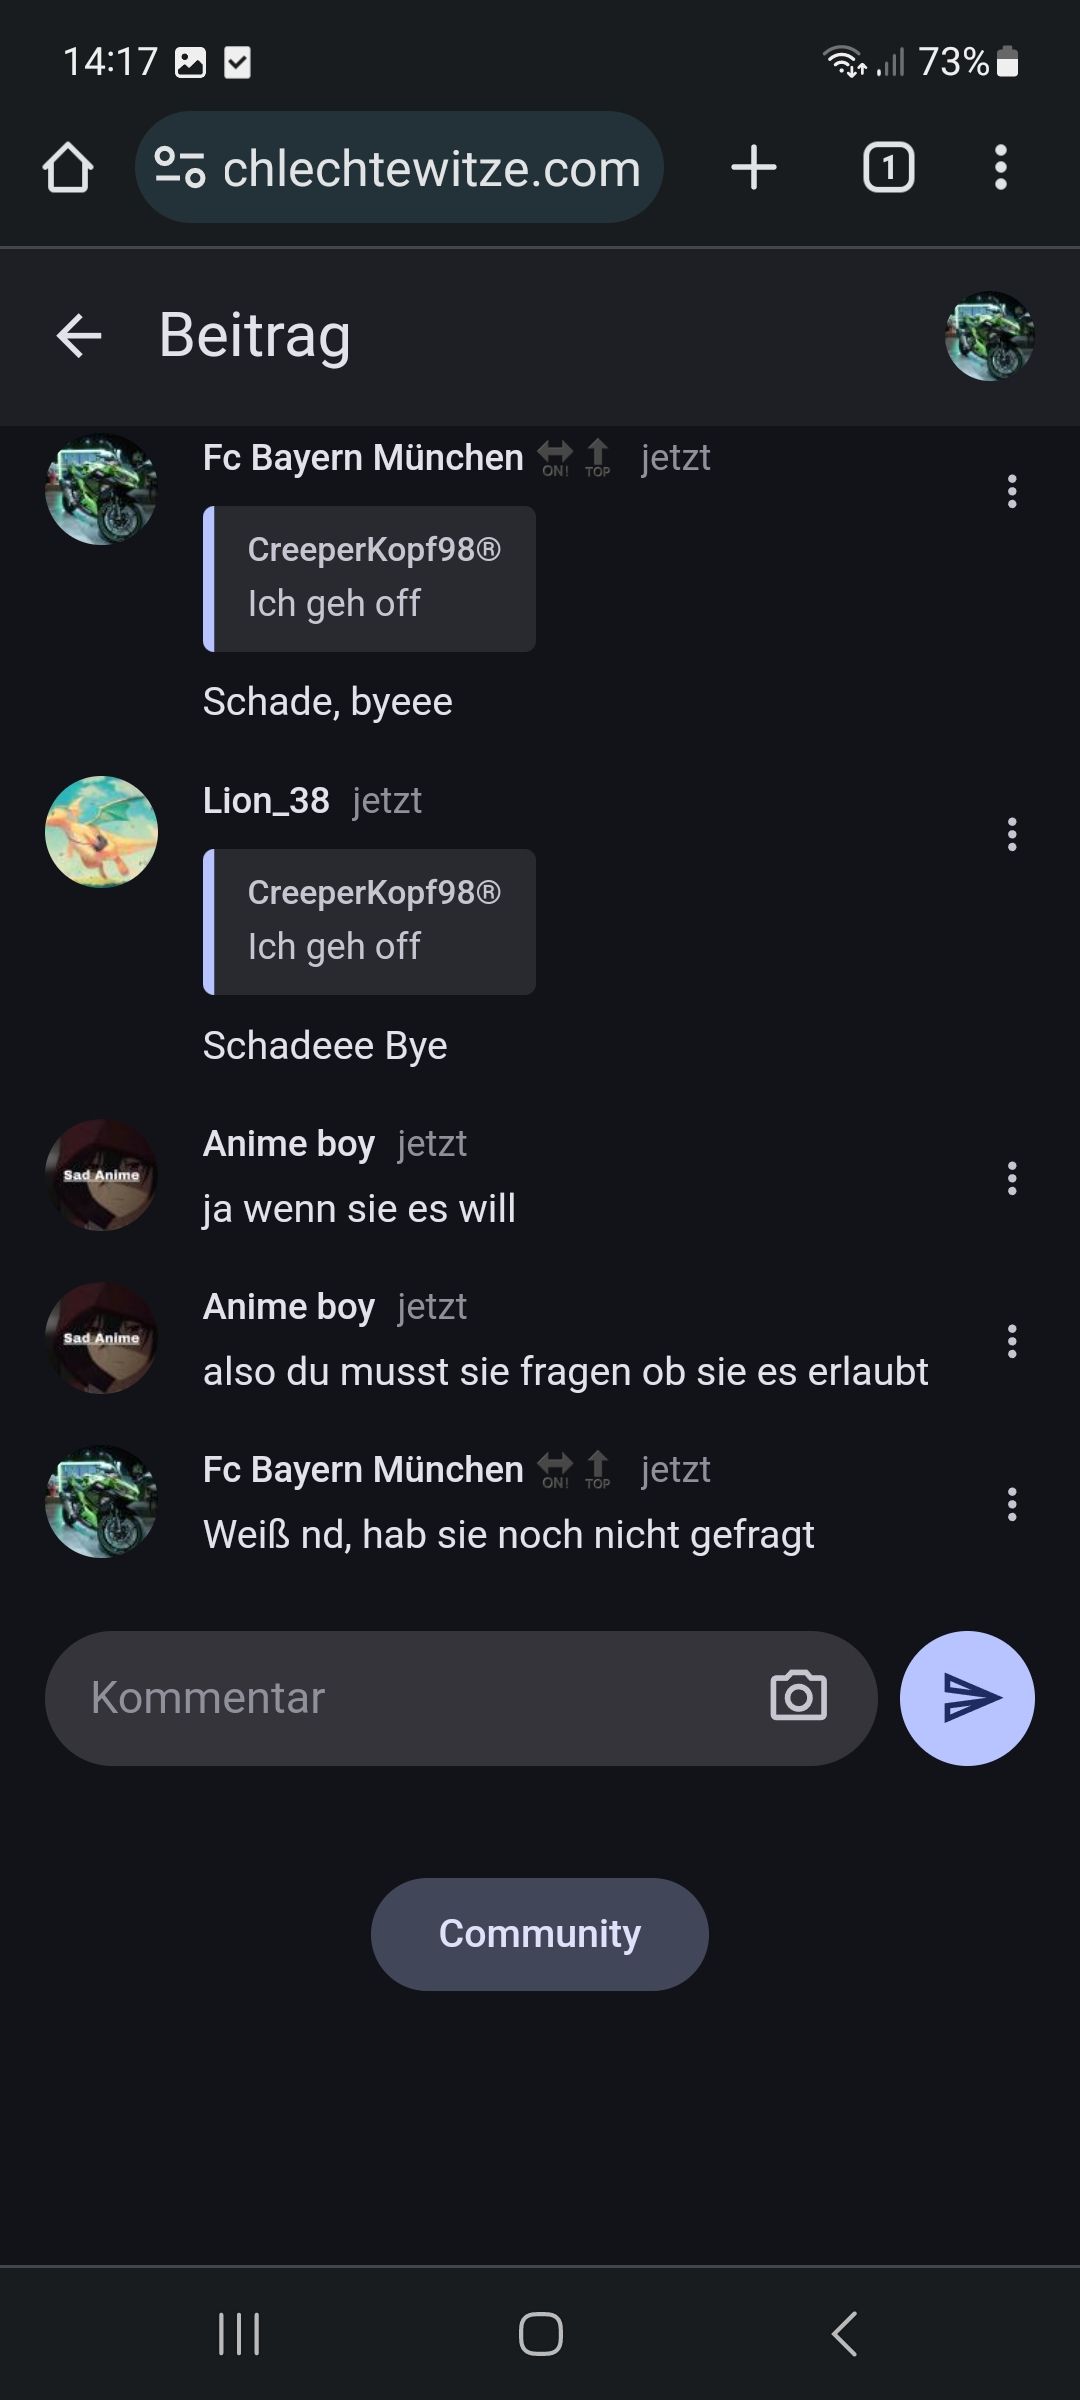Image resolution: width=1080 pixels, height=2400 pixels.
Task: Tap the camera icon in comment field
Action: (x=798, y=1696)
